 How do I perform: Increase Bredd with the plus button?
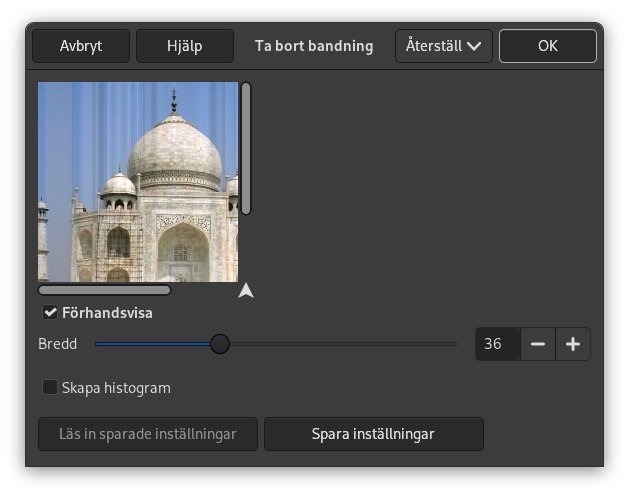coord(573,344)
